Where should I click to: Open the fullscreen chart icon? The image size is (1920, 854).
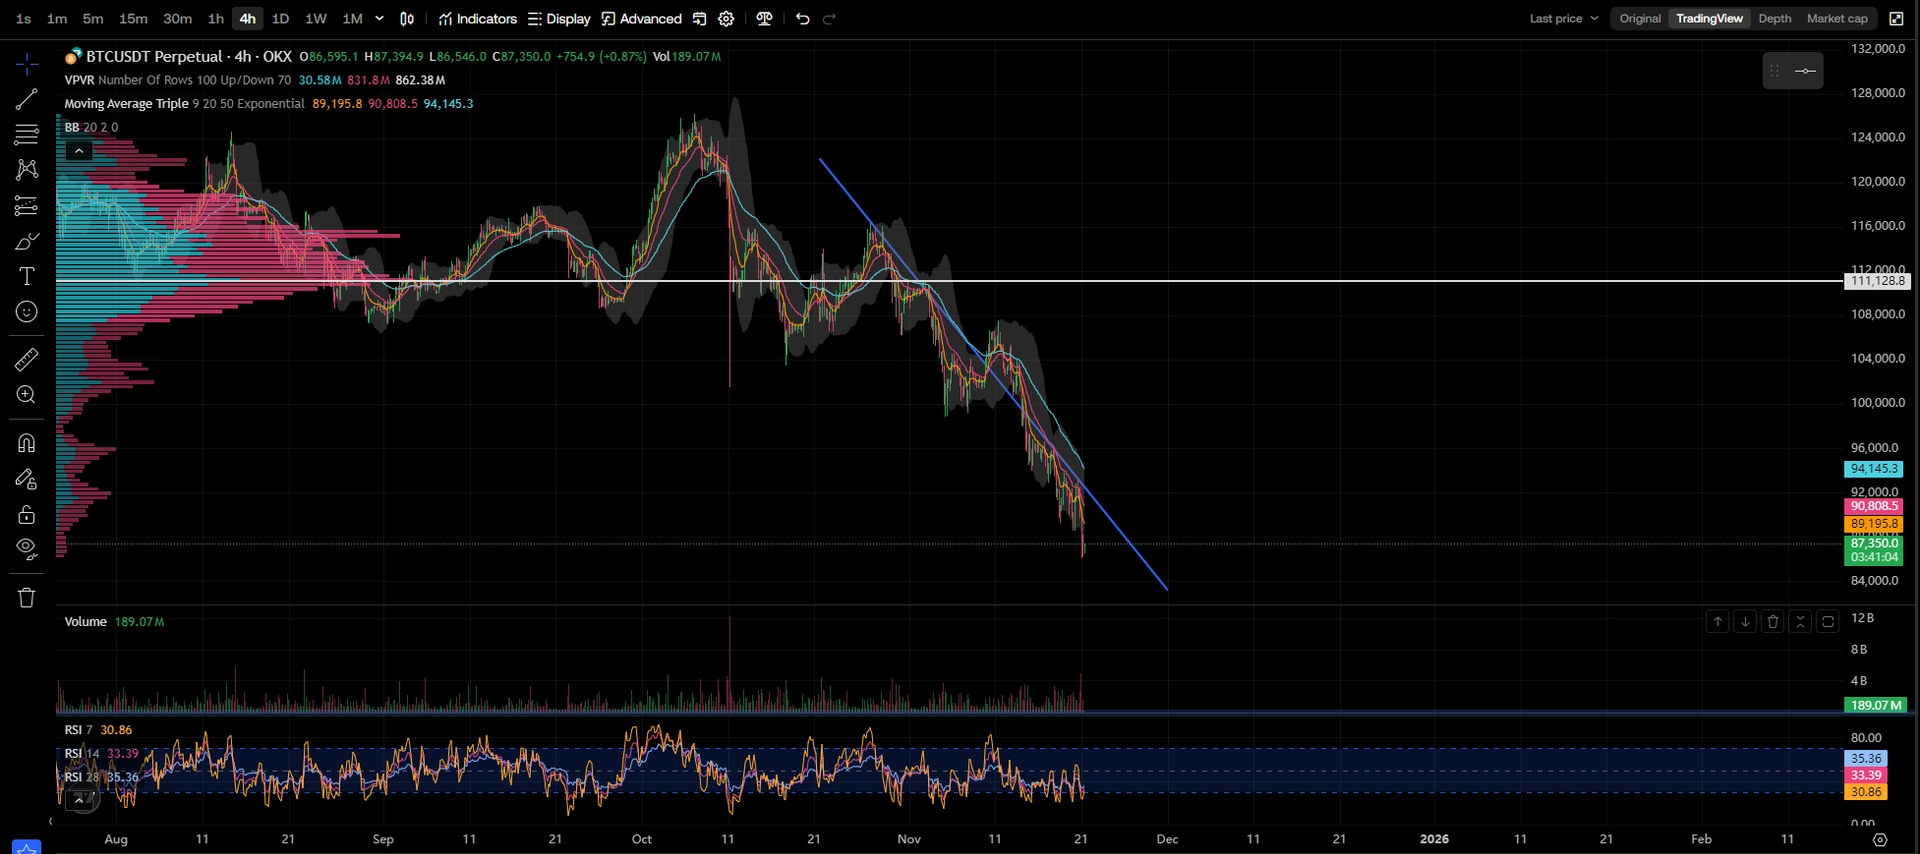coord(1896,19)
